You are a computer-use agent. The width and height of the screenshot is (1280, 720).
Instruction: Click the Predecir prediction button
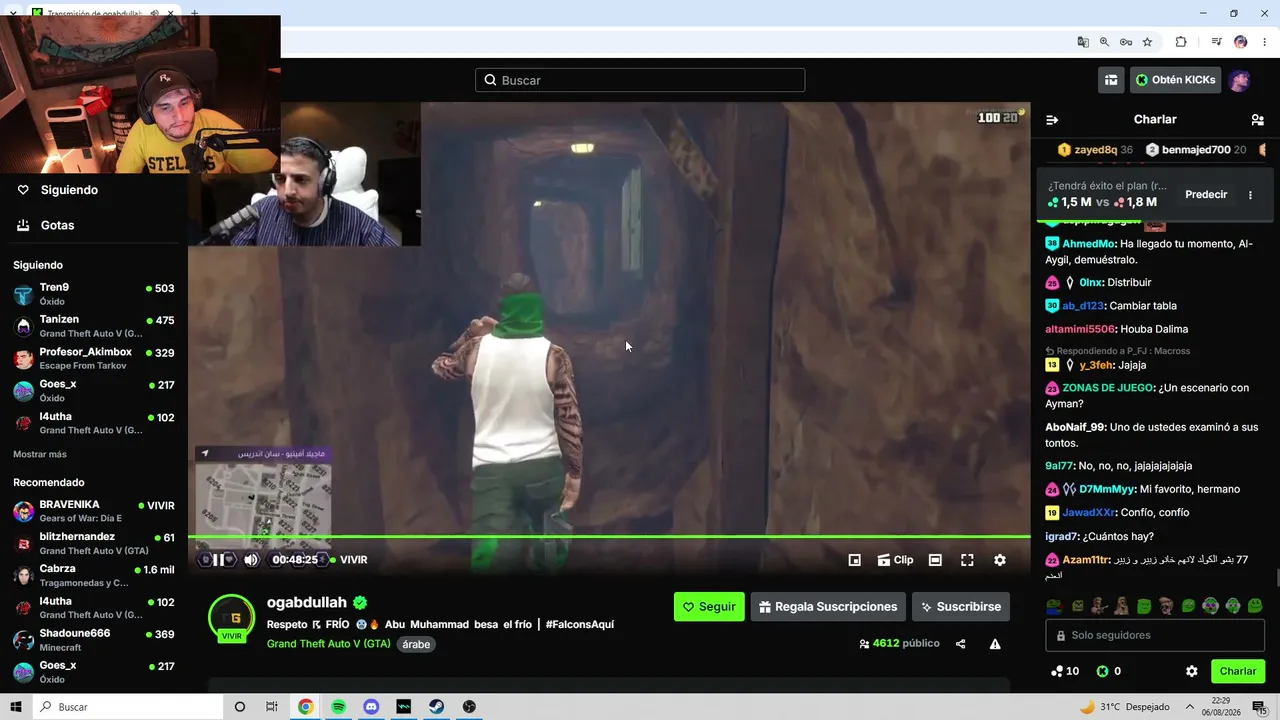(1206, 195)
